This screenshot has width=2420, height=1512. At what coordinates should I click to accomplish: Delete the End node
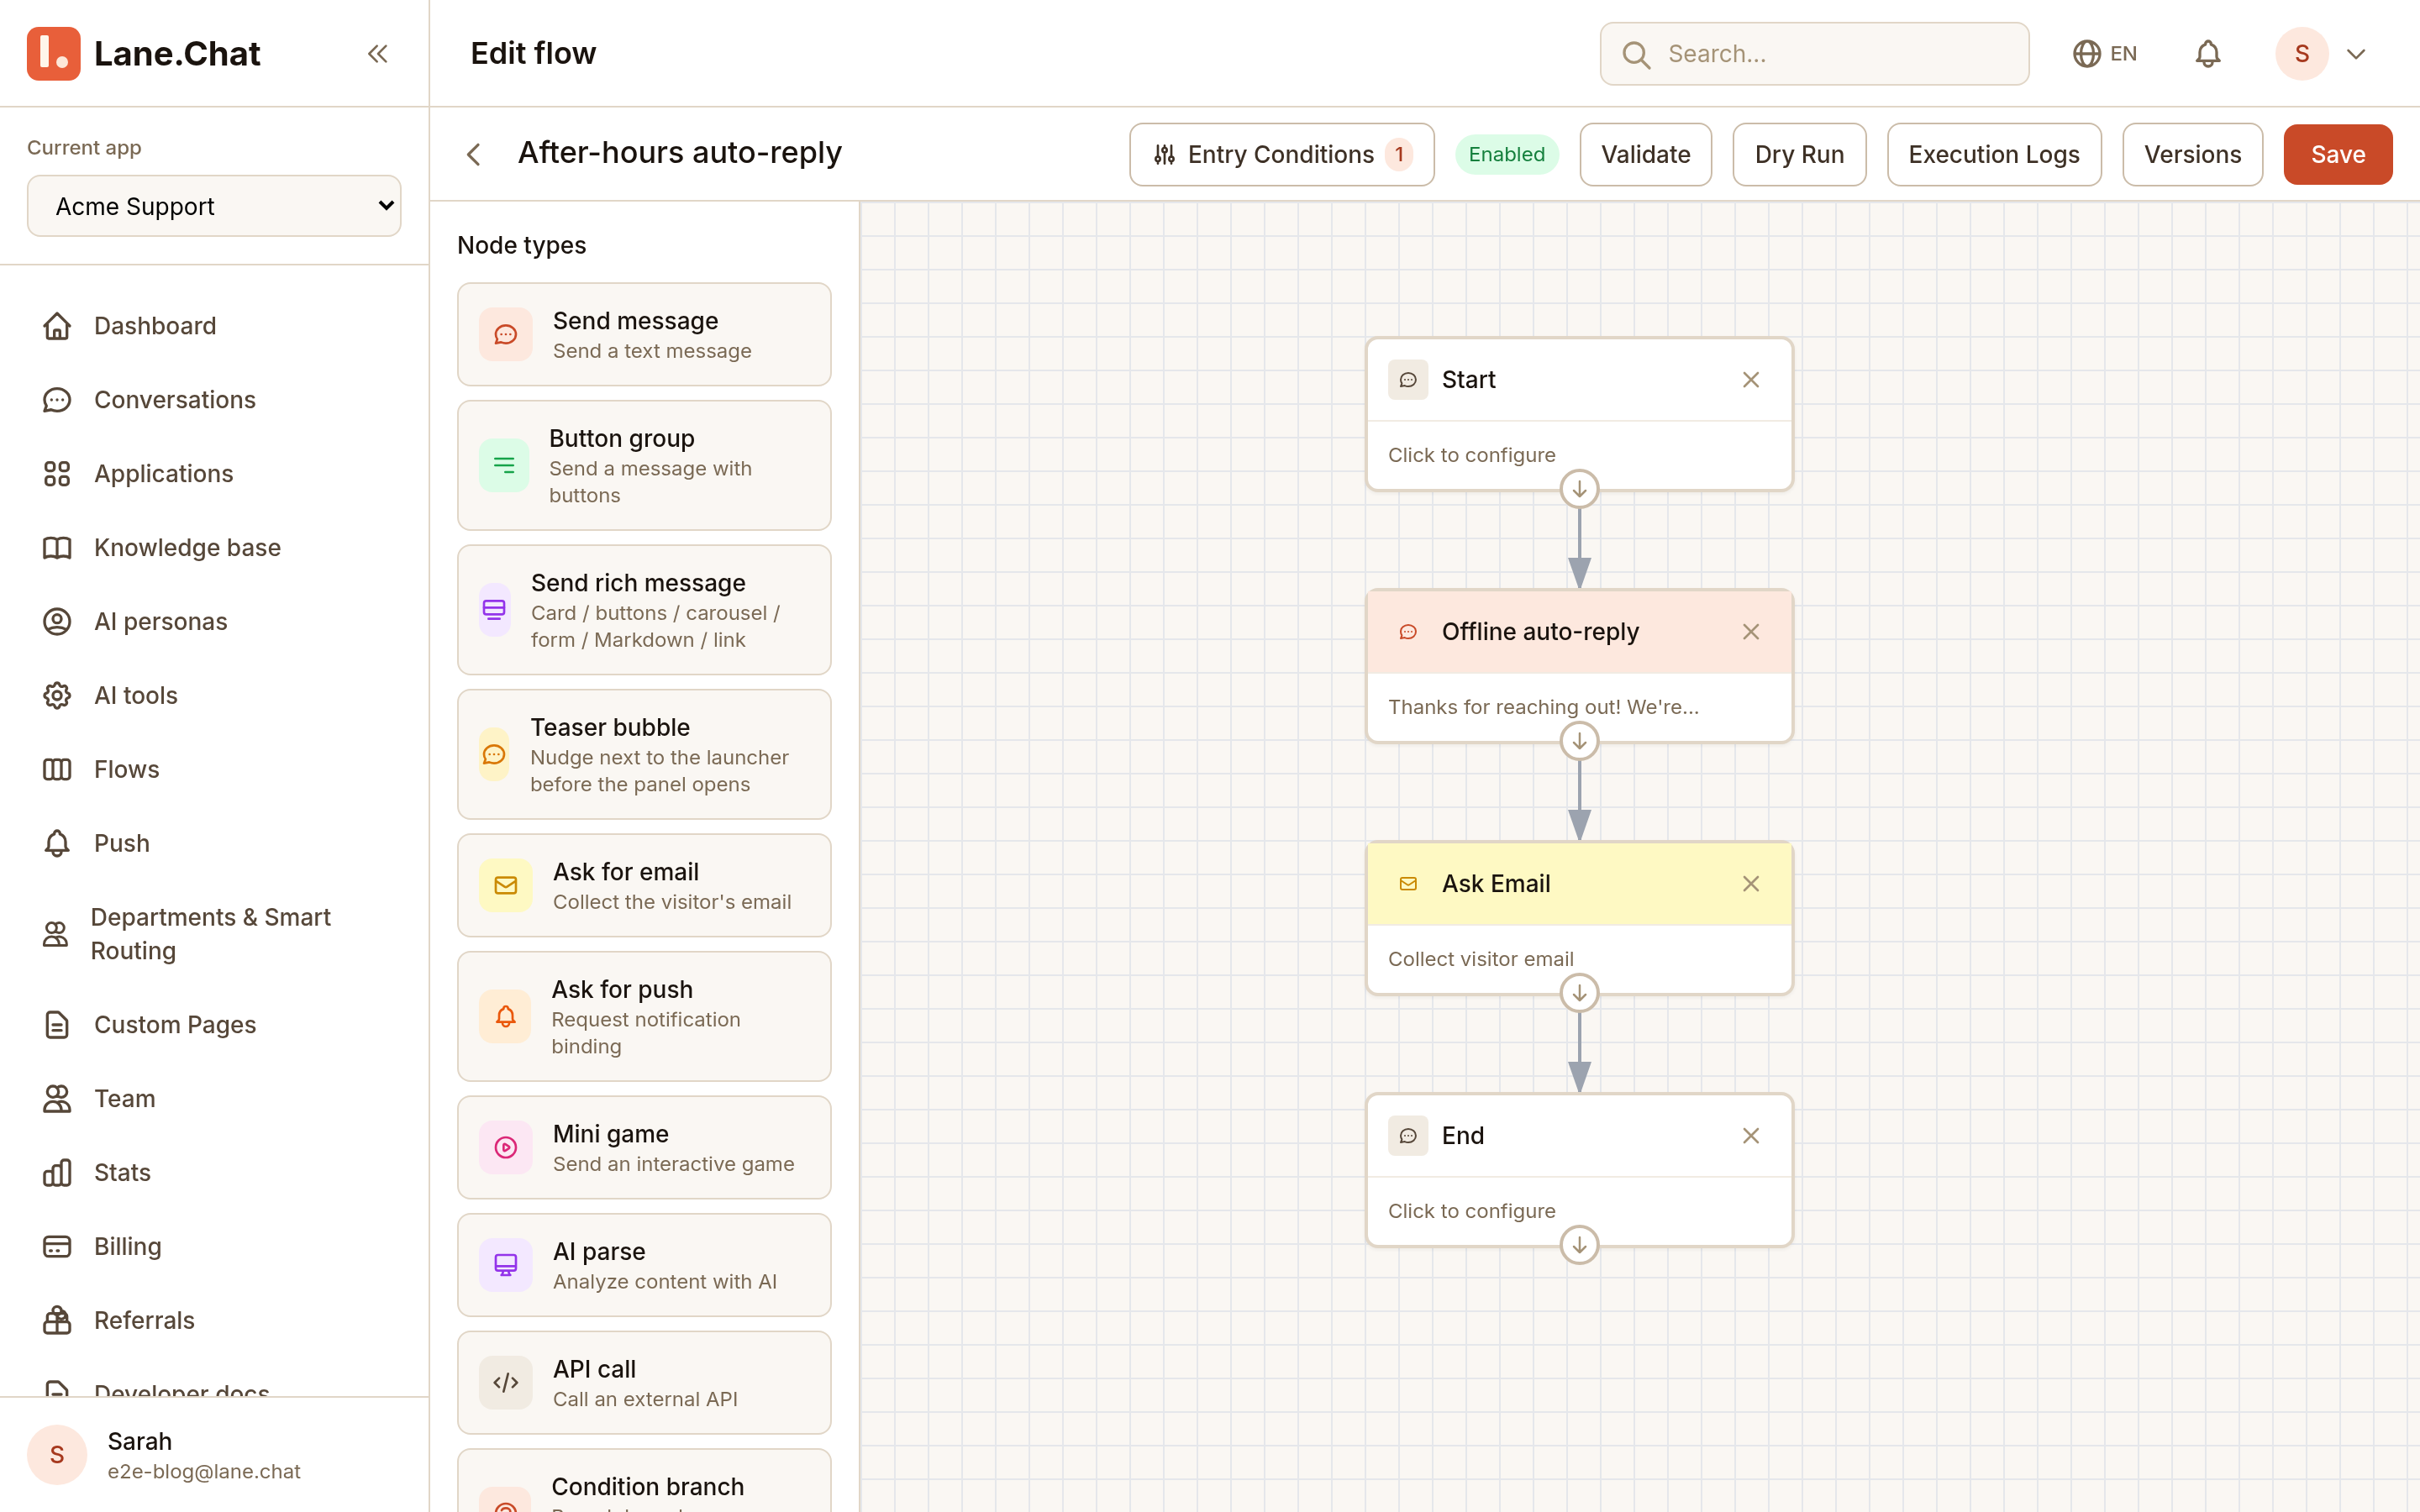point(1750,1136)
